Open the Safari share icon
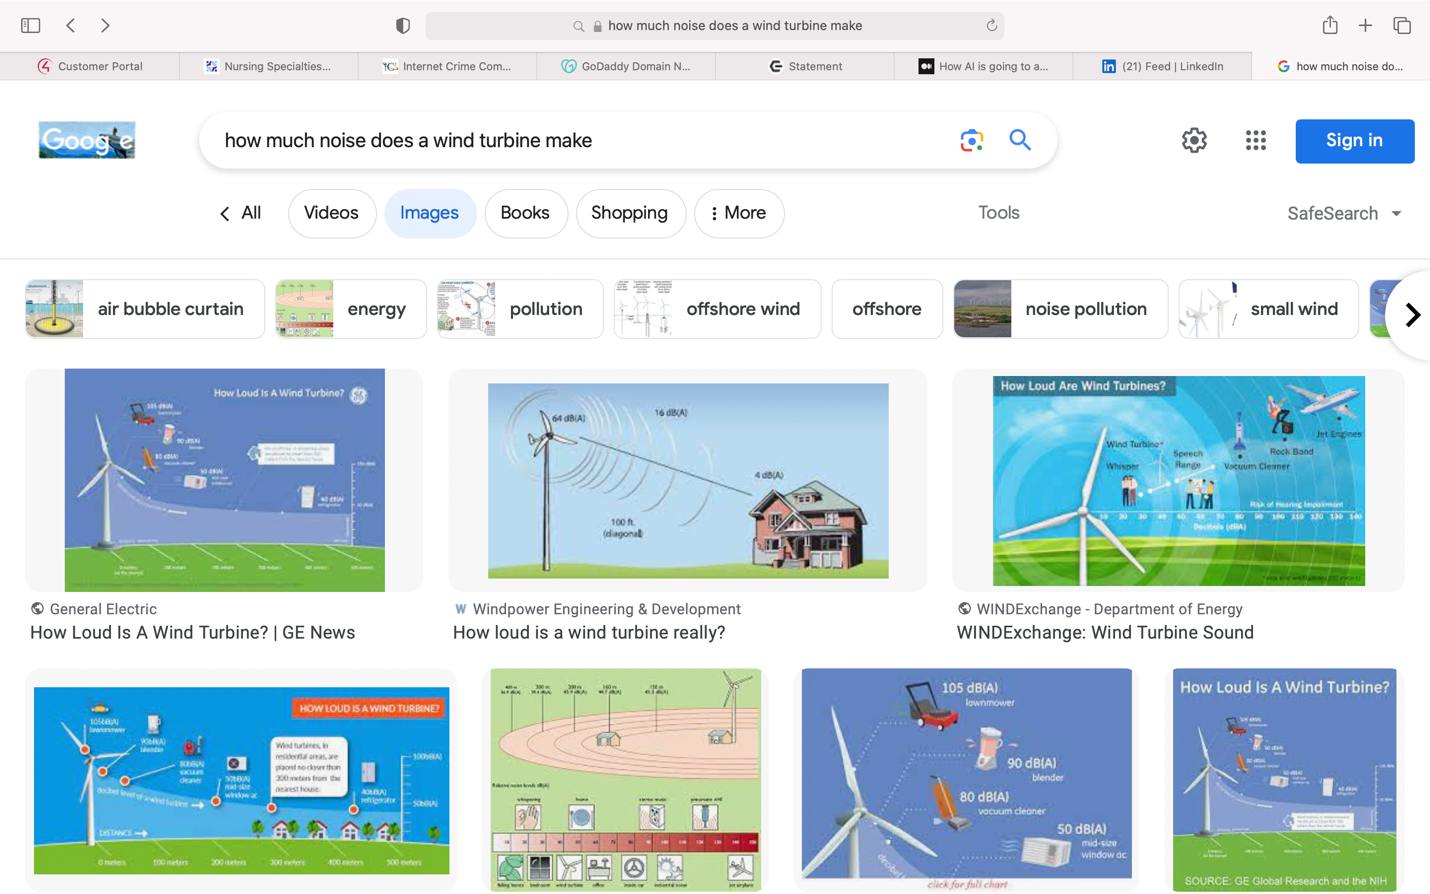1430x894 pixels. click(x=1330, y=25)
